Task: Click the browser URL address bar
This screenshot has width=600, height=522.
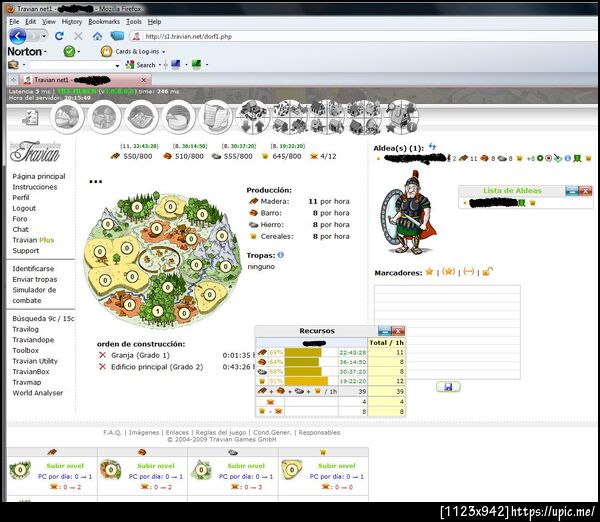Action: click(364, 36)
